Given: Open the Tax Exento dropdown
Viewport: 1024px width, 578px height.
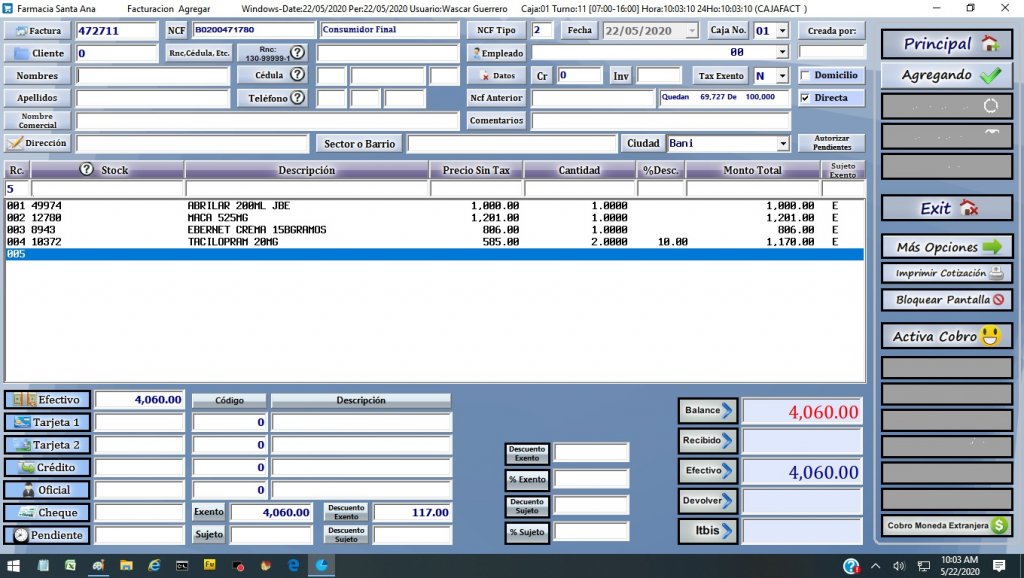Looking at the screenshot, I should [782, 76].
